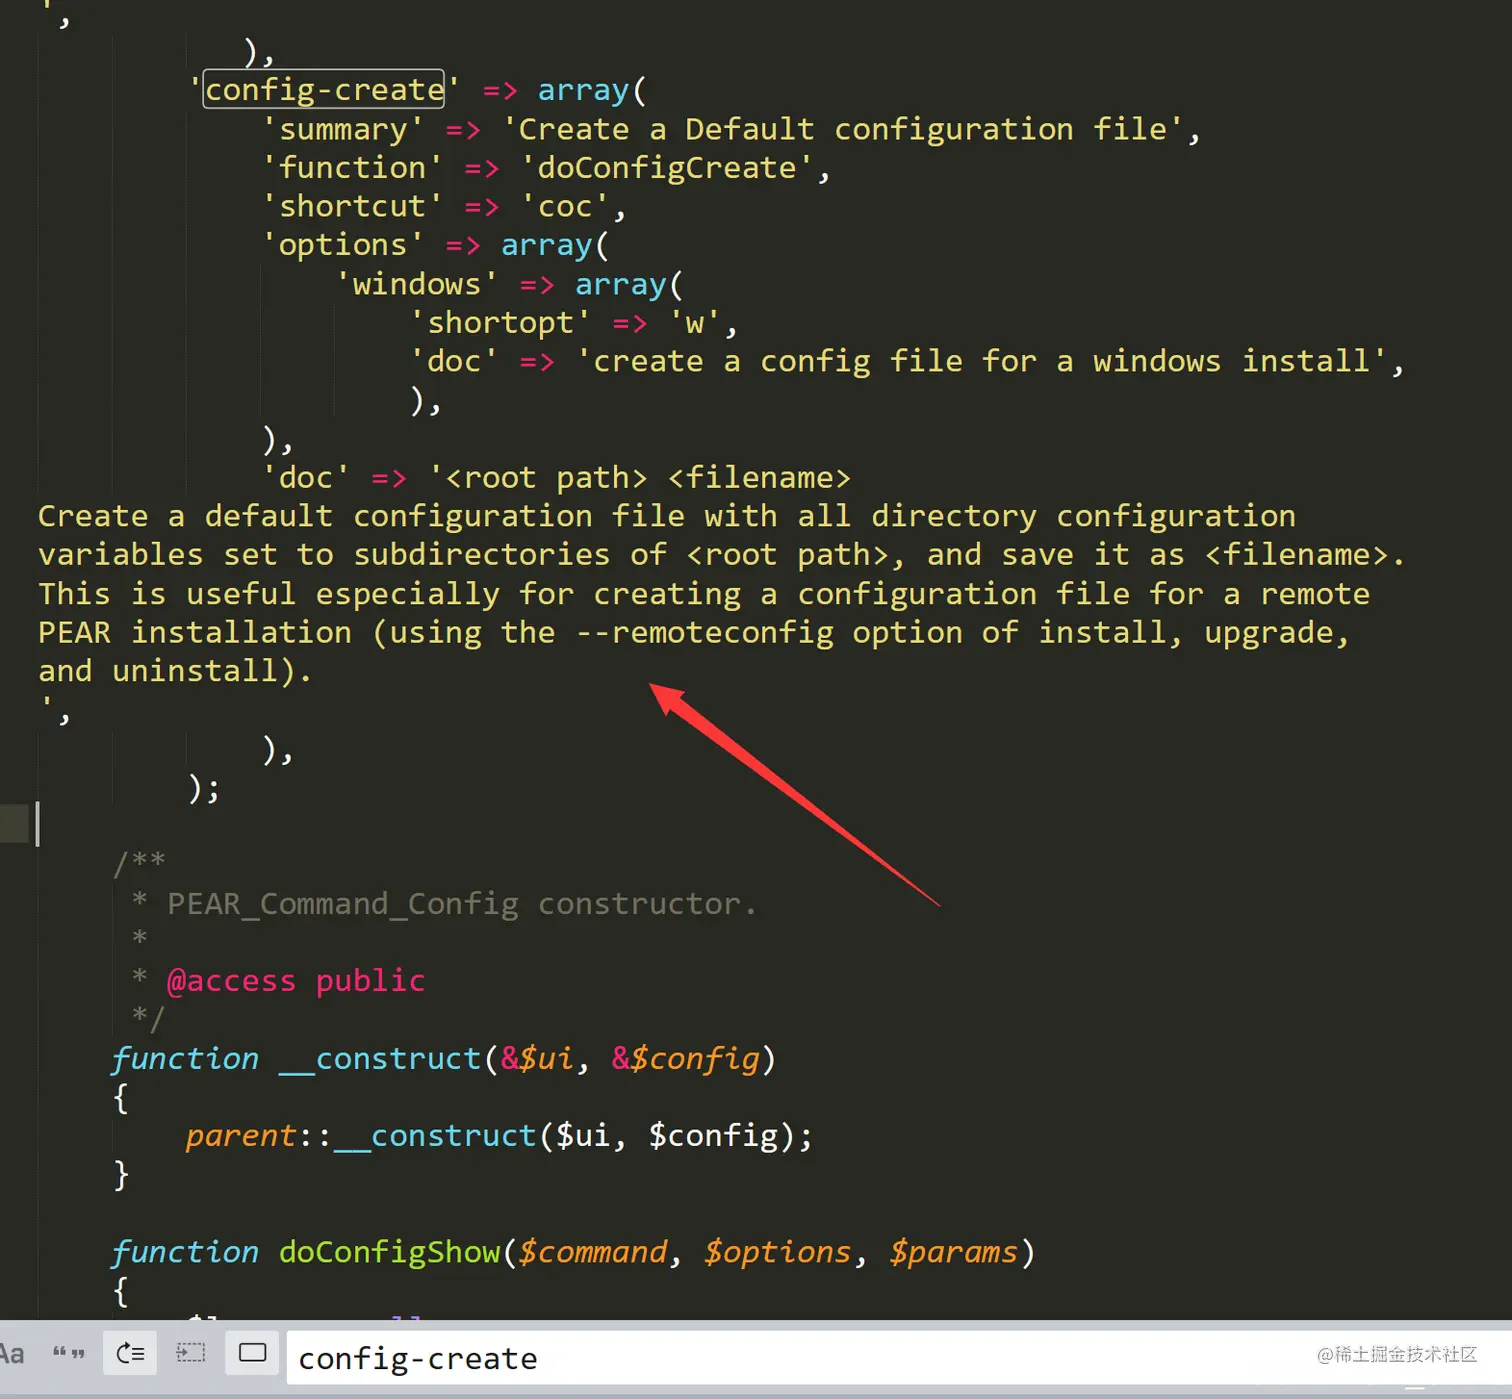Click the highlighted 'config-create' match in code
The image size is (1512, 1399).
(x=324, y=90)
